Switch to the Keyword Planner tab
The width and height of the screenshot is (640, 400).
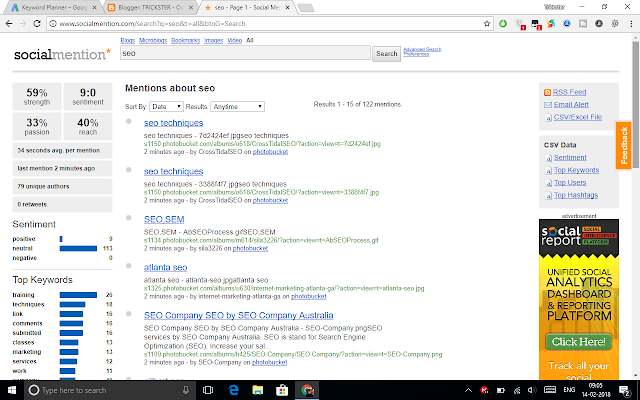[54, 7]
